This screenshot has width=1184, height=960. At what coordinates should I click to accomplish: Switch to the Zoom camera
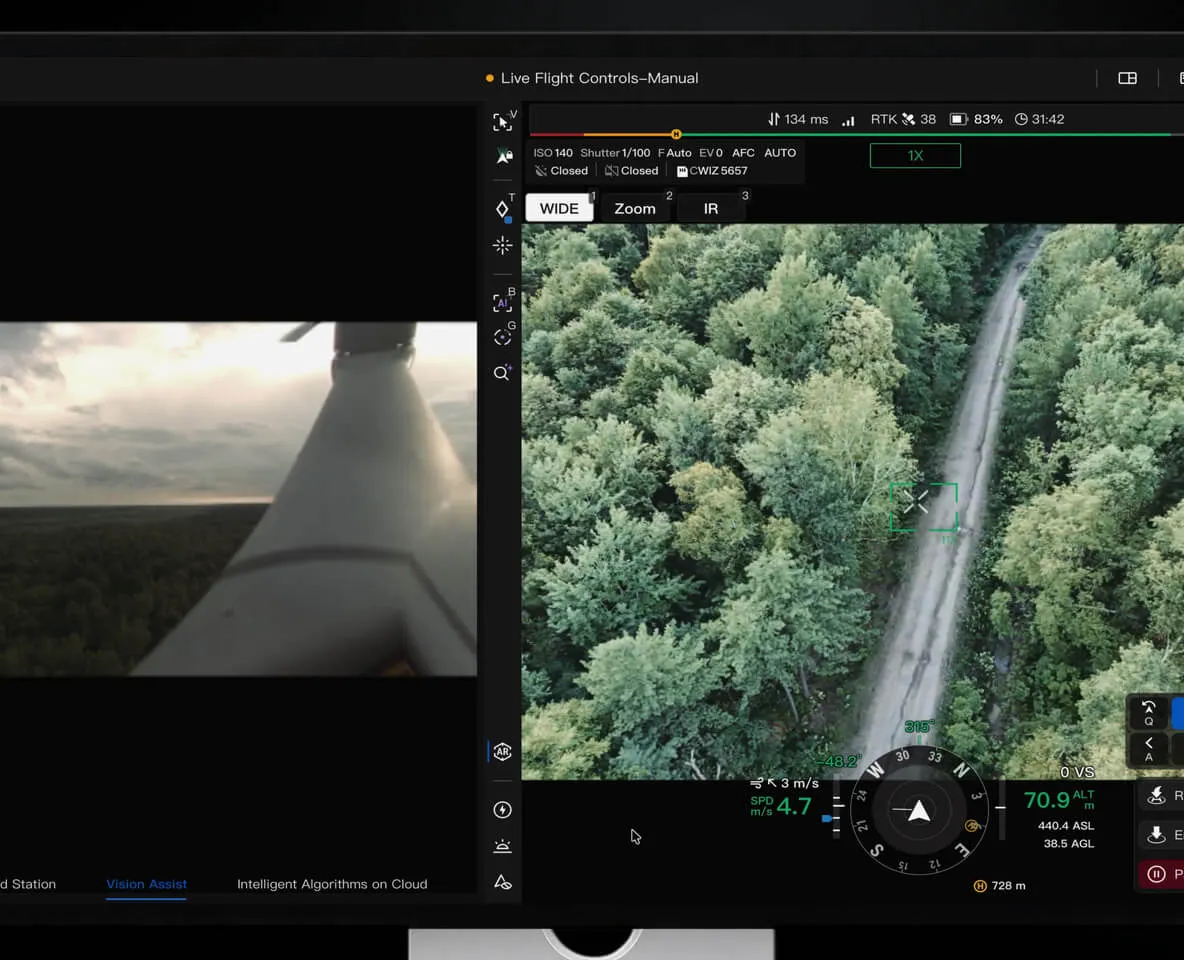click(x=635, y=208)
